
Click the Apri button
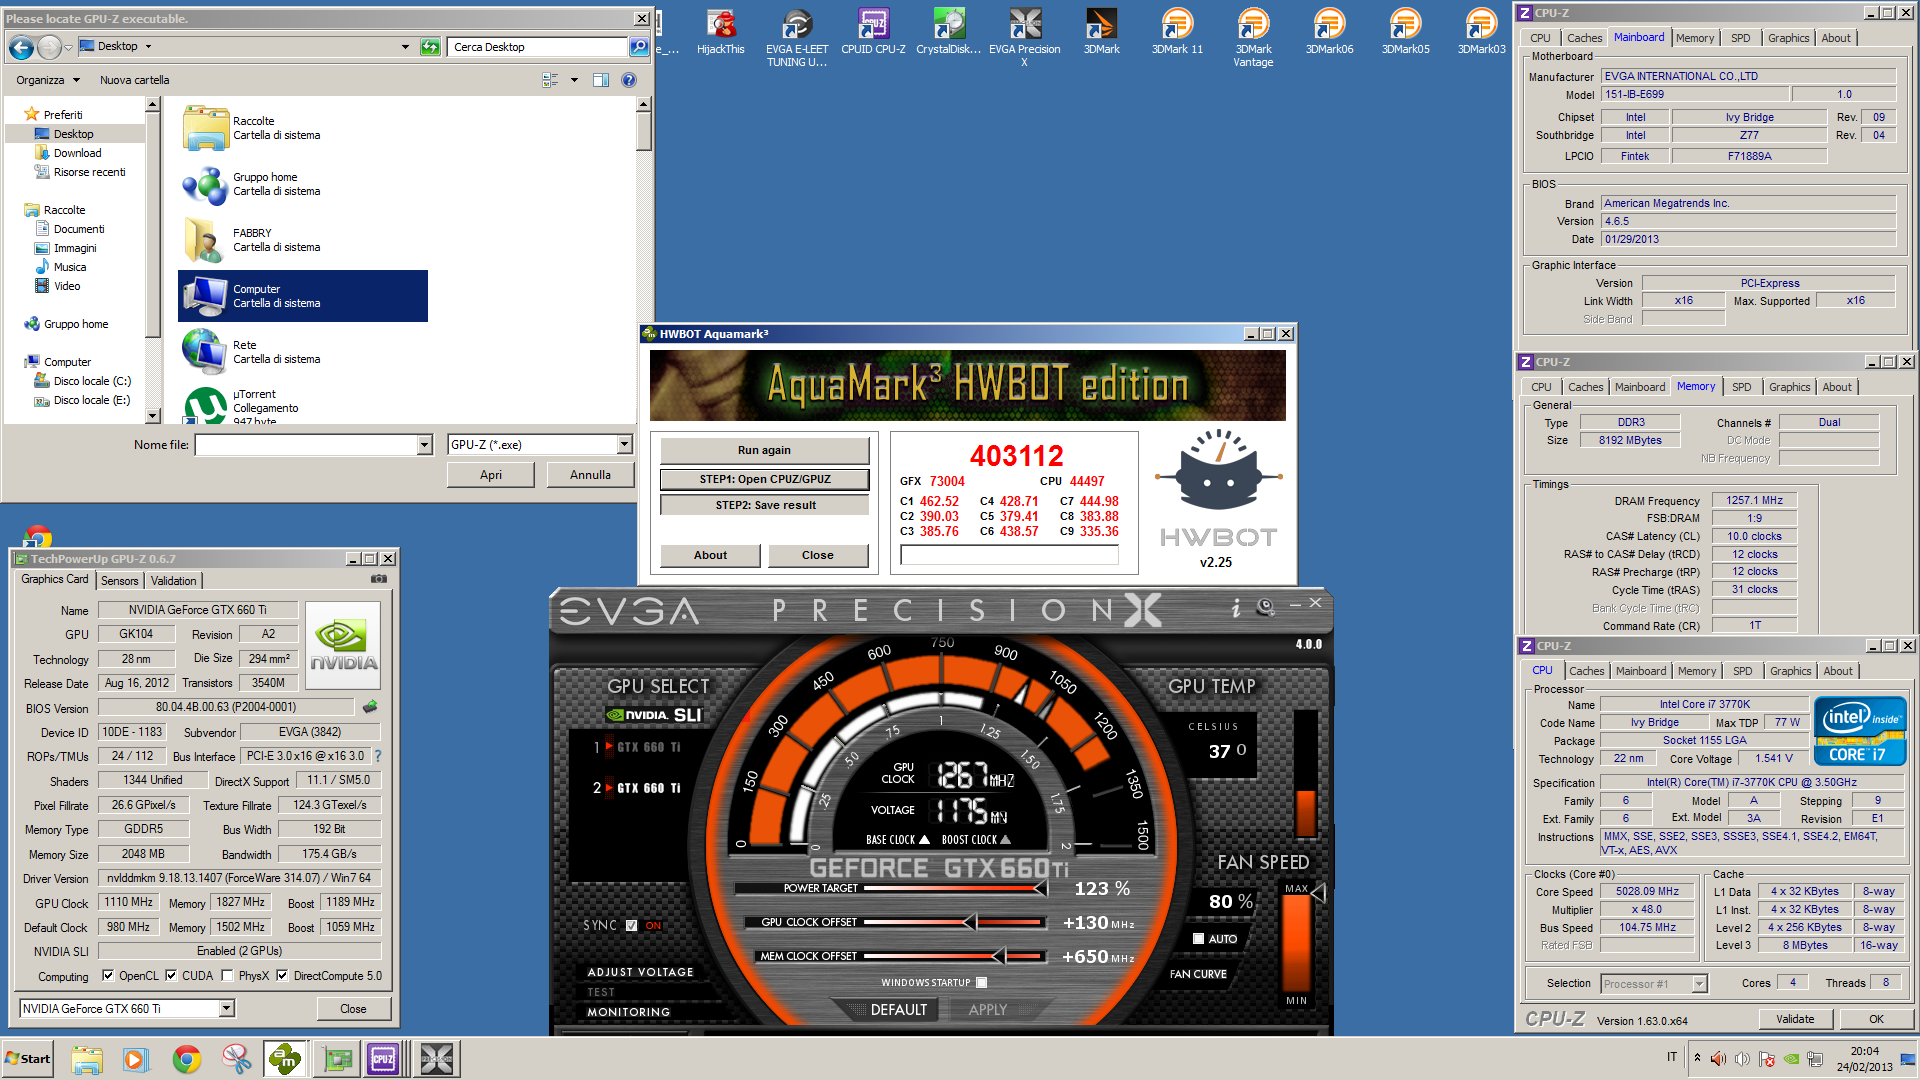490,475
